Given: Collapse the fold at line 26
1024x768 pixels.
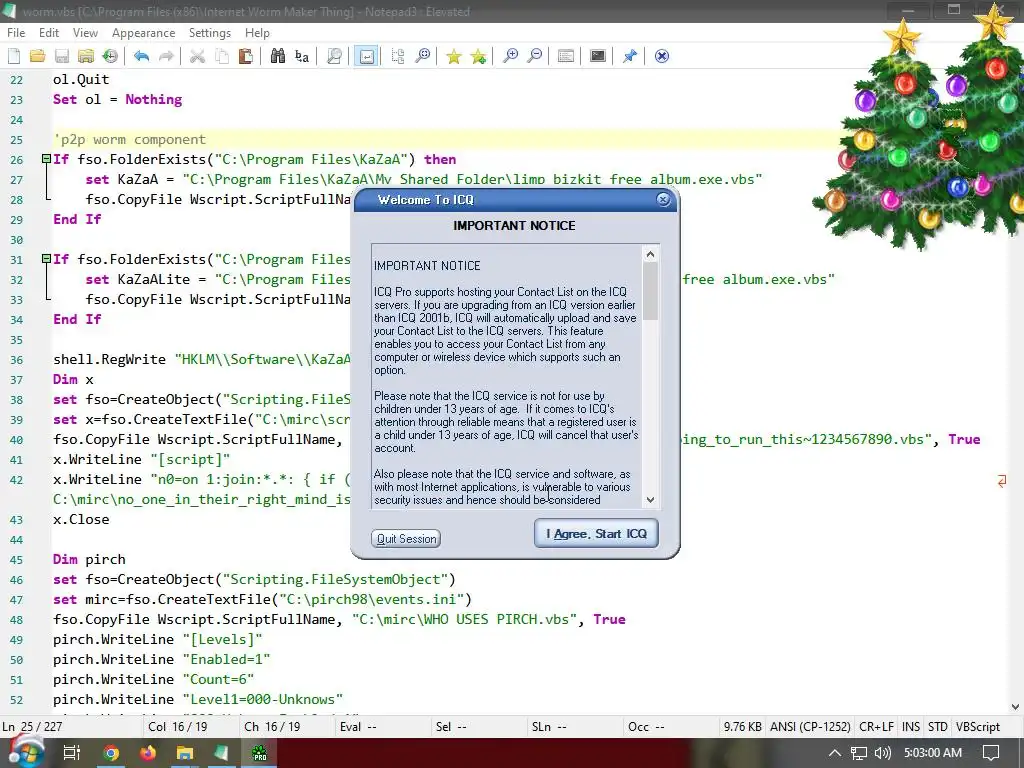Looking at the screenshot, I should pos(46,159).
